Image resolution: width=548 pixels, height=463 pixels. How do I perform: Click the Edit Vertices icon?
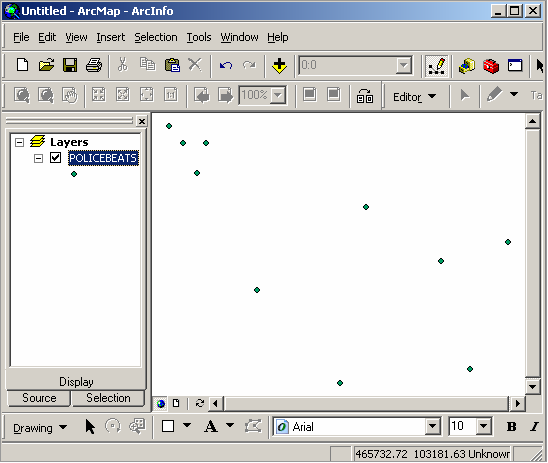(253, 426)
